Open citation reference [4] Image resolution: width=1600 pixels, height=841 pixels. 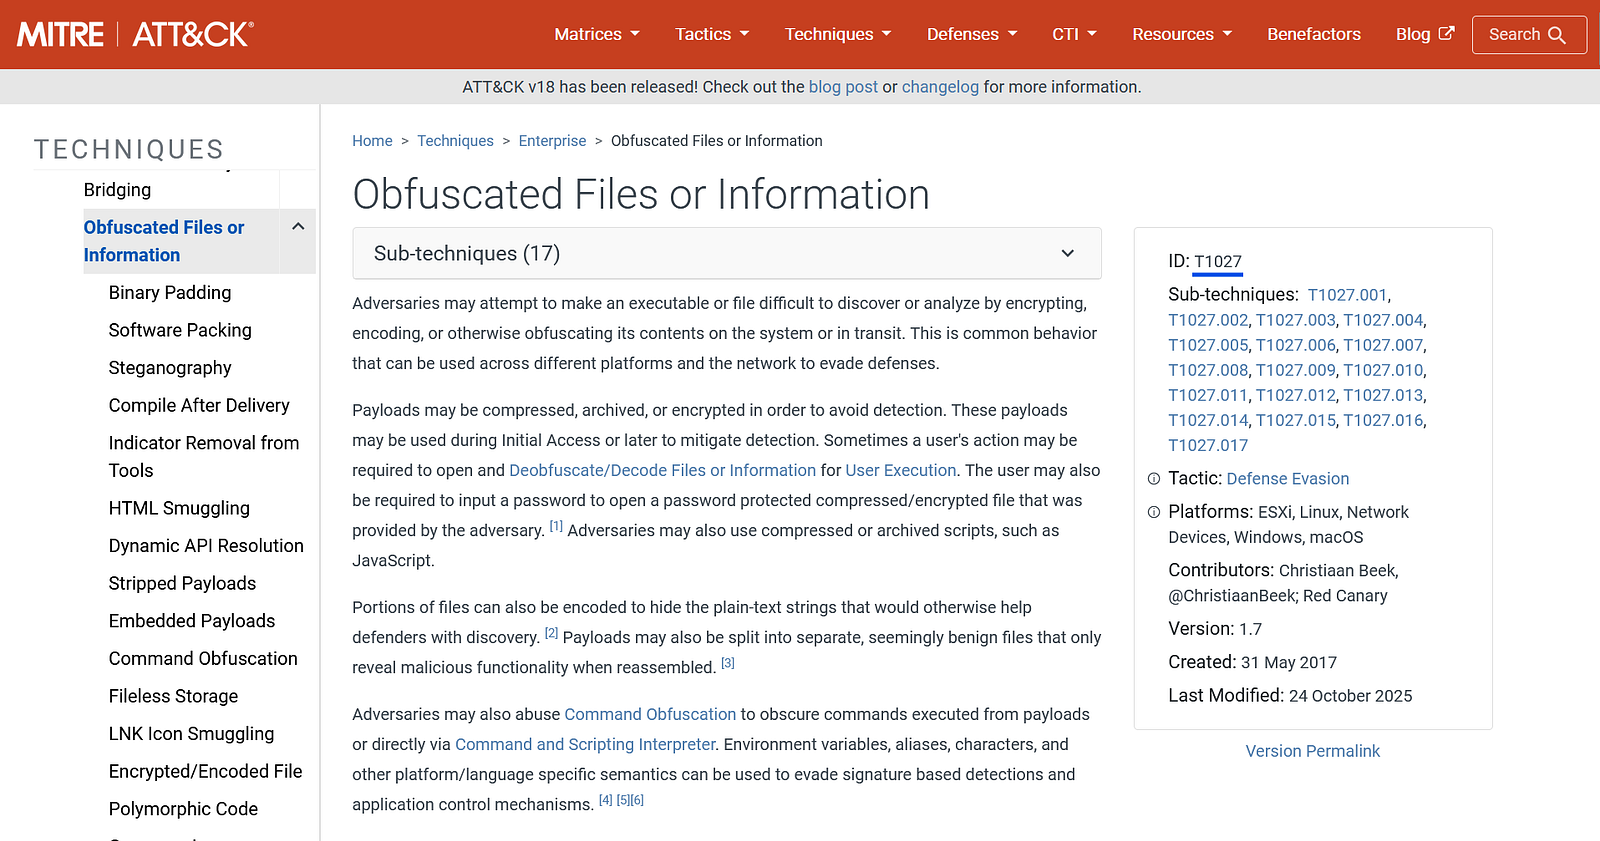click(x=606, y=800)
